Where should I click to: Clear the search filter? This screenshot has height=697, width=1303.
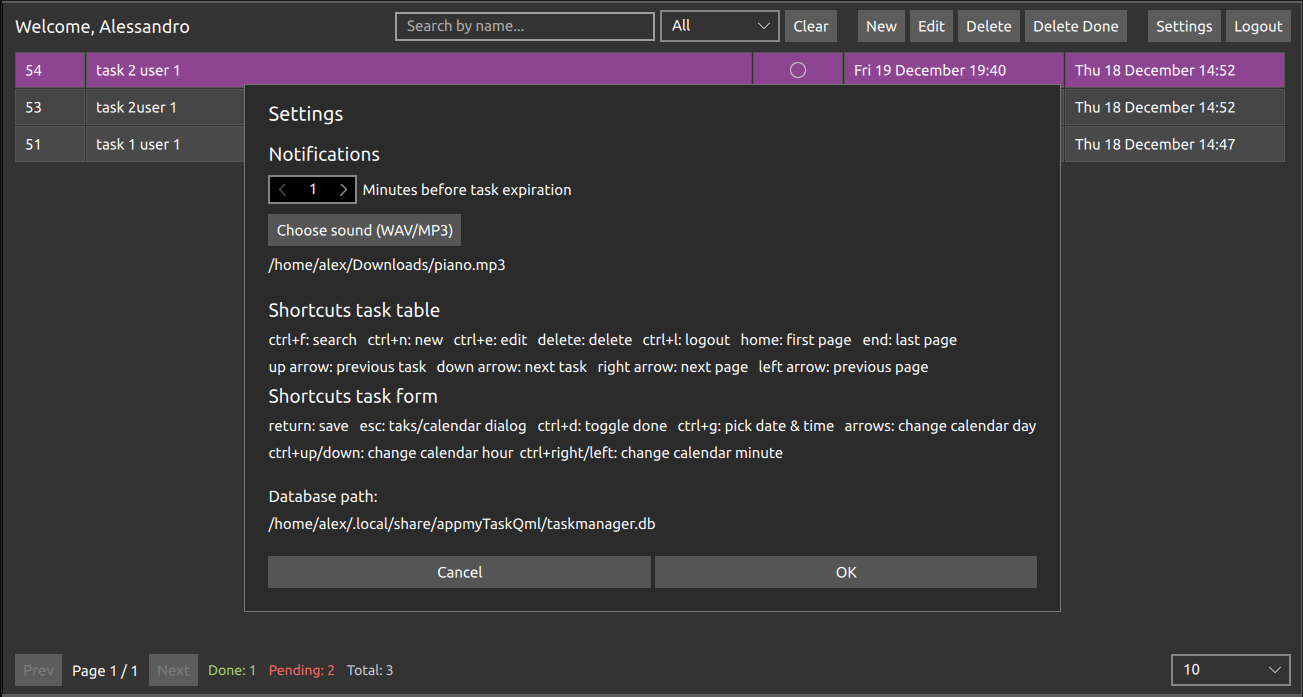[x=810, y=26]
